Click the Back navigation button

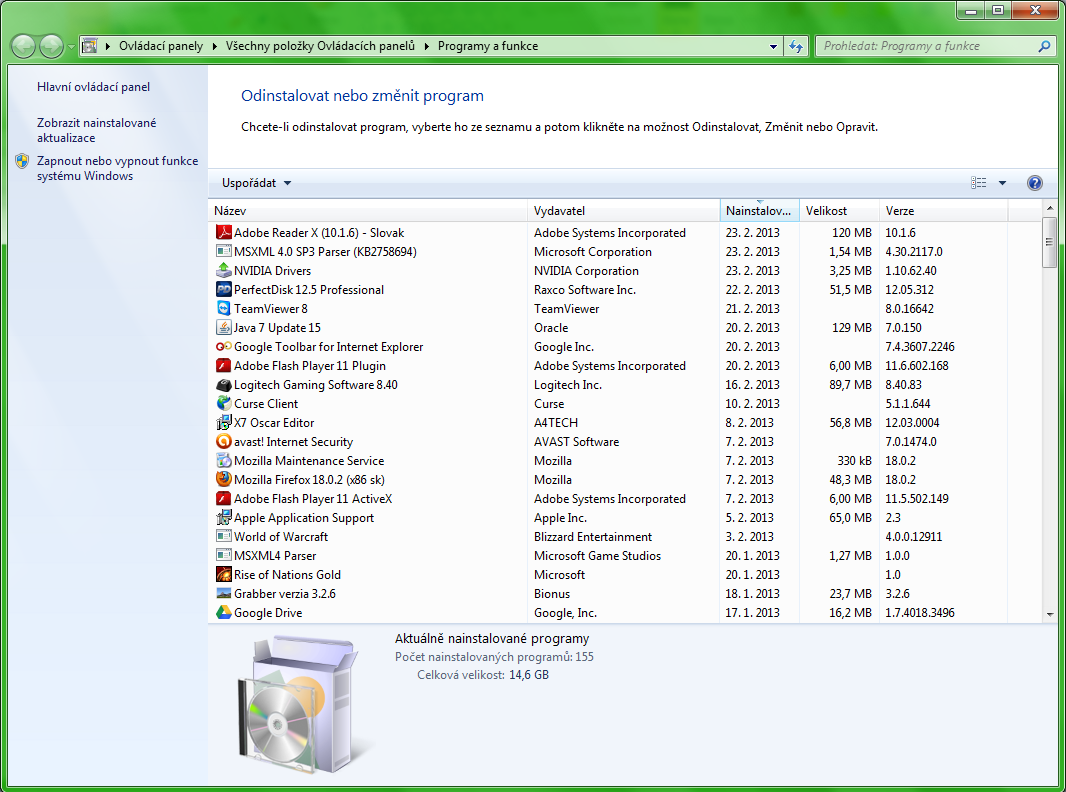[24, 46]
